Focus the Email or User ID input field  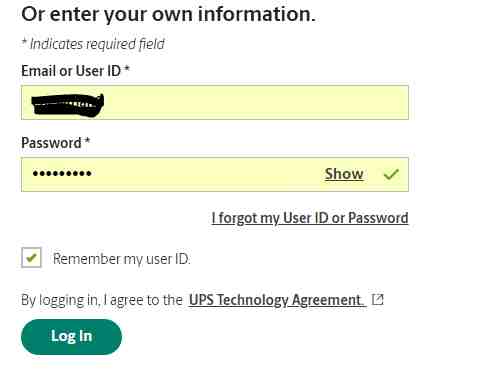point(215,102)
